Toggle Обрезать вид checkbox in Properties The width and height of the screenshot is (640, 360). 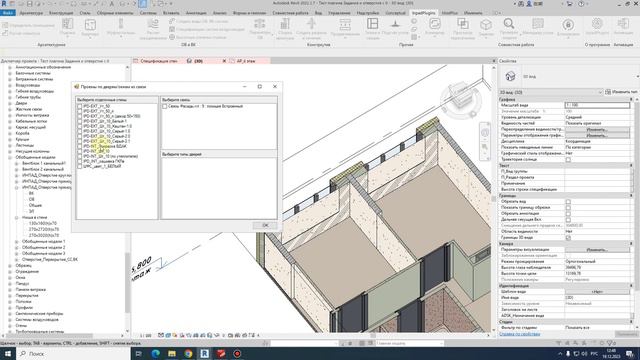pyautogui.click(x=568, y=202)
